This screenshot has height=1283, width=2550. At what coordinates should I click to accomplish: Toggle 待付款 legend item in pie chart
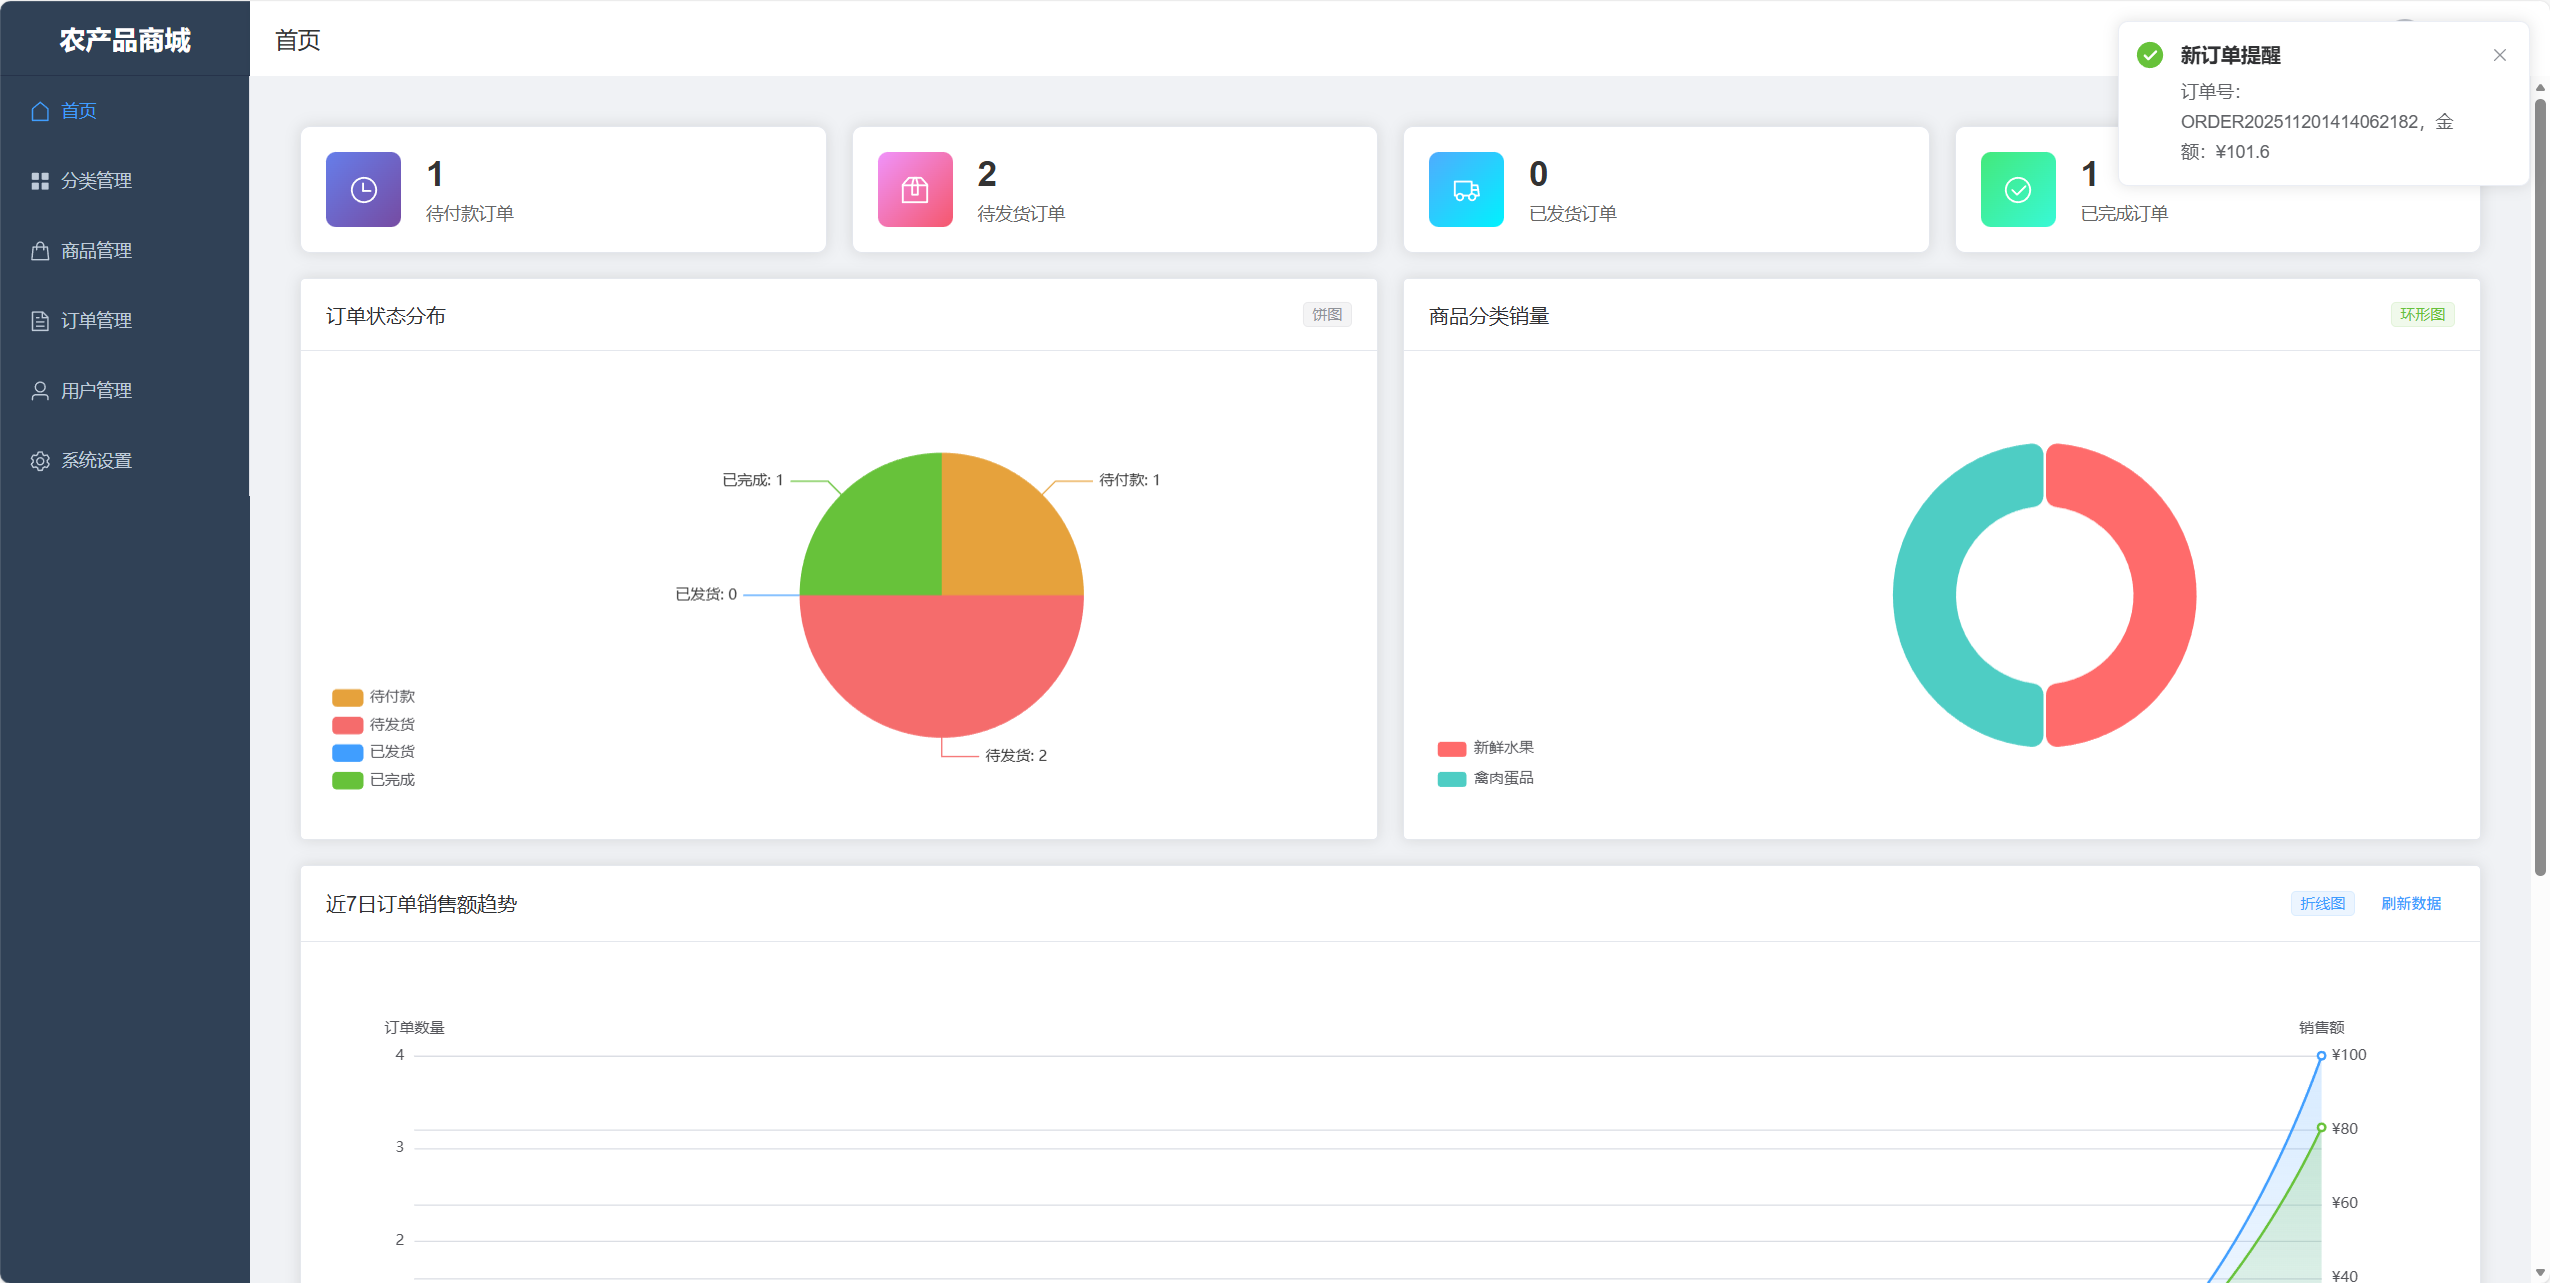[x=374, y=697]
